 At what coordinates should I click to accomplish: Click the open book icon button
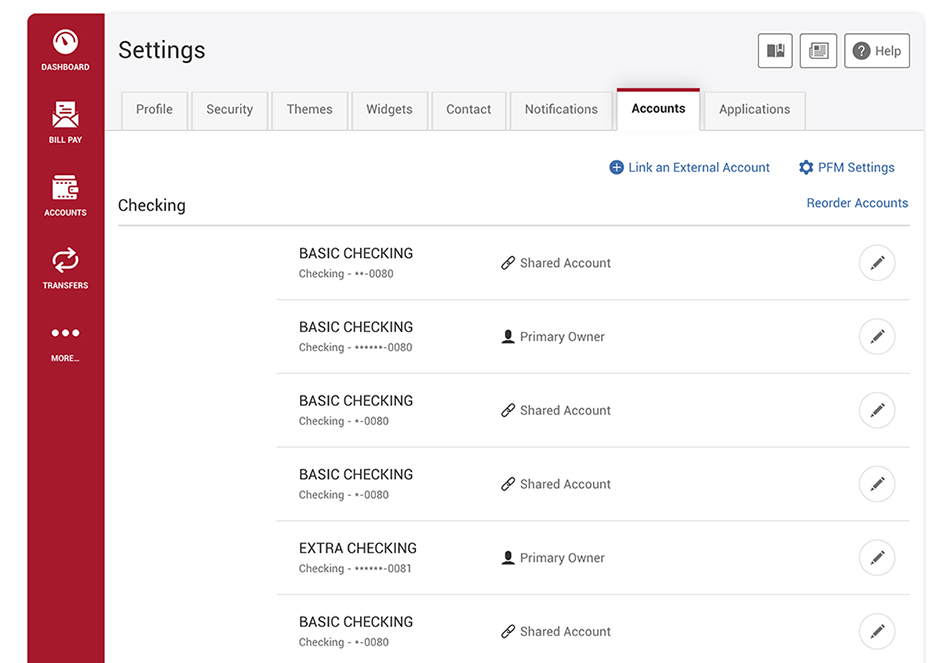point(775,50)
